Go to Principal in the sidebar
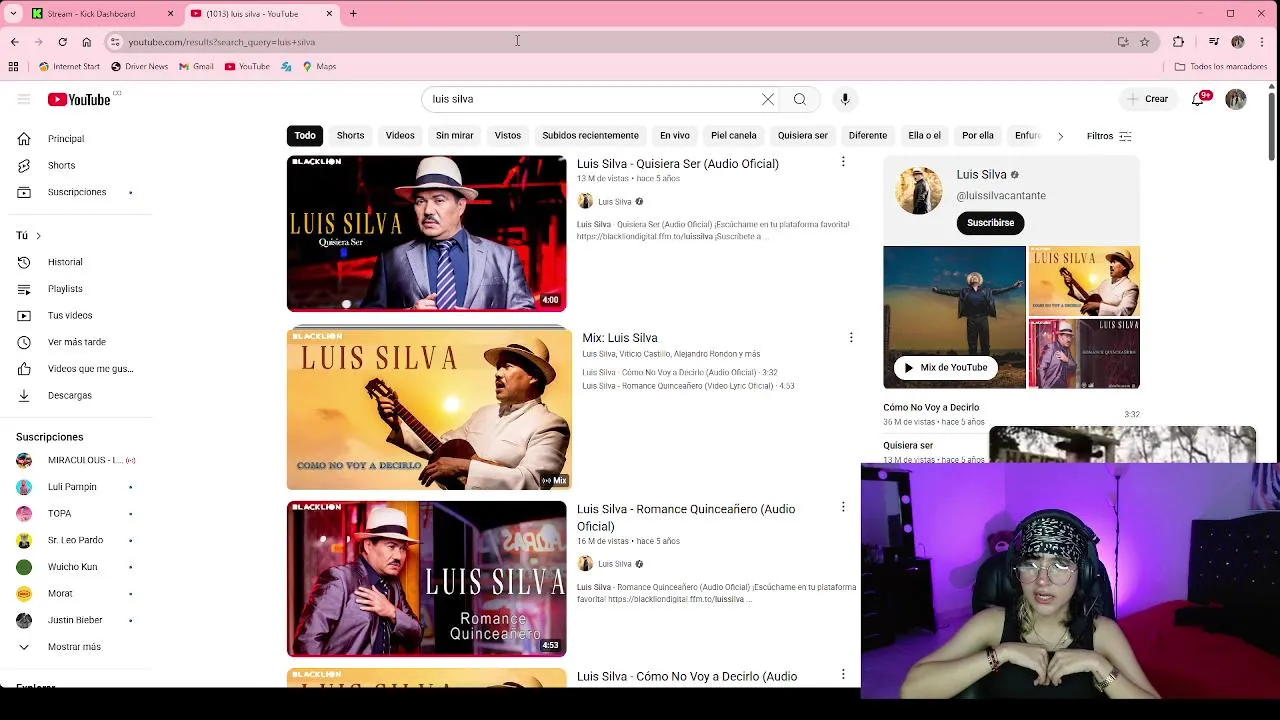 (66, 139)
